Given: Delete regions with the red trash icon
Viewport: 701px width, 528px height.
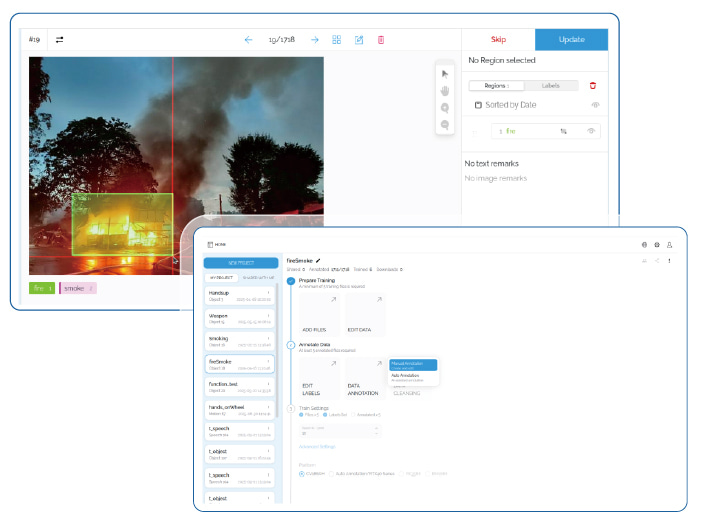Looking at the screenshot, I should 593,86.
